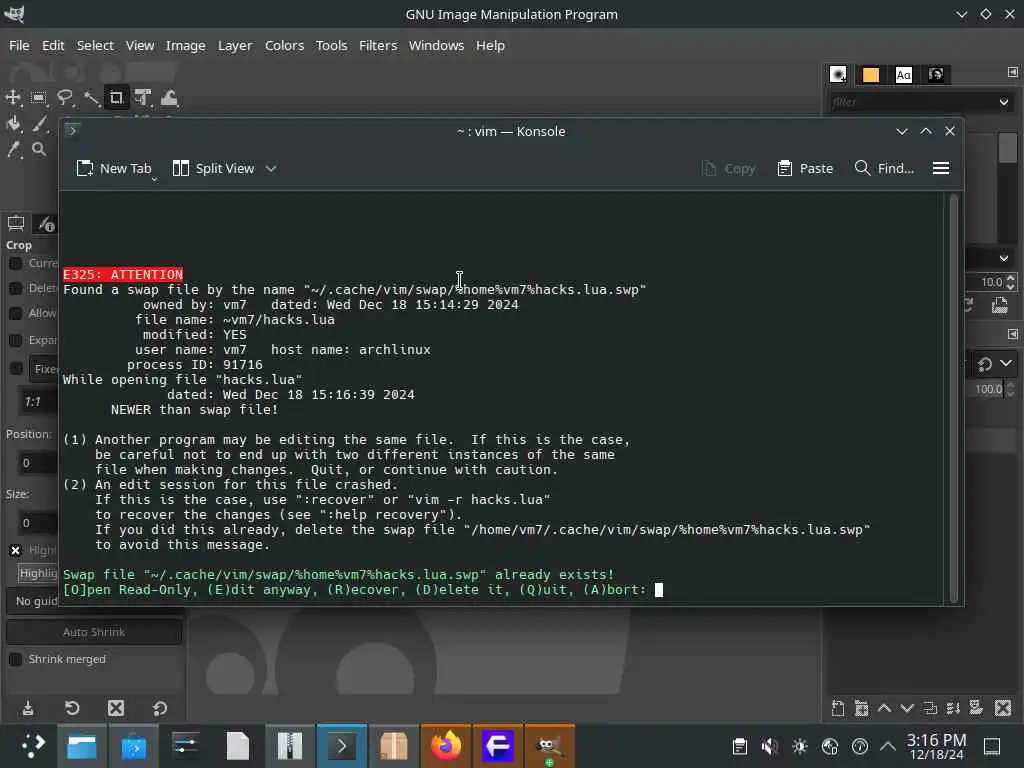This screenshot has width=1024, height=768.
Task: Open the brush tag dropdown below list
Action: 1004,258
